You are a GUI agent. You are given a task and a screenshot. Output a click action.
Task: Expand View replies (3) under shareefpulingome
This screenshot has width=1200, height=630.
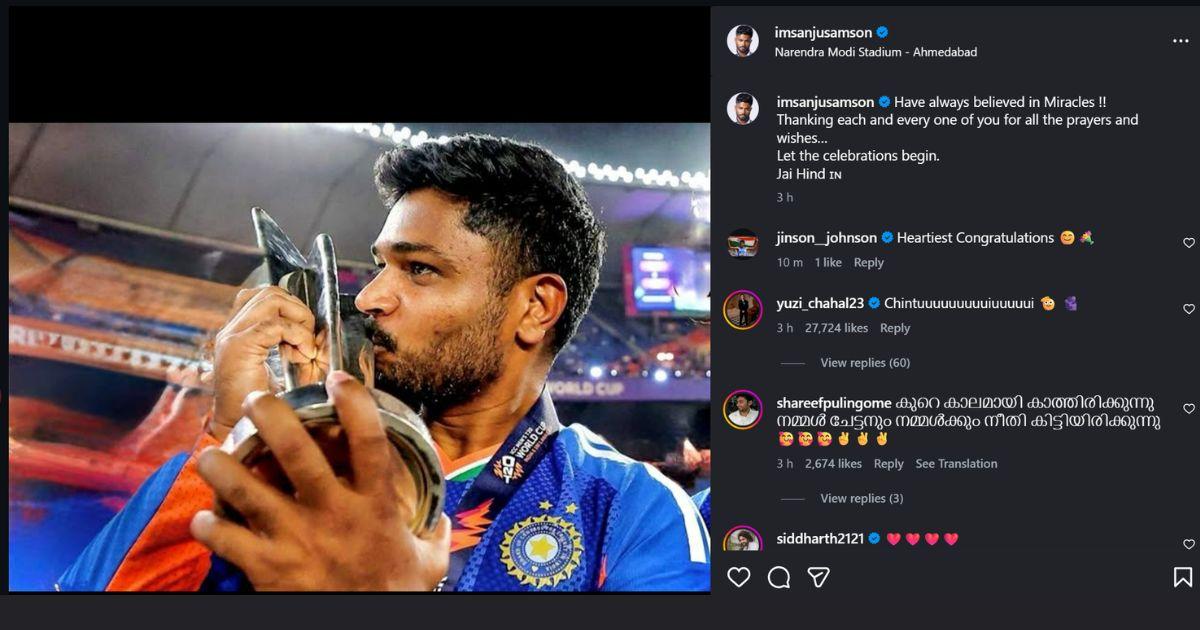(x=861, y=499)
